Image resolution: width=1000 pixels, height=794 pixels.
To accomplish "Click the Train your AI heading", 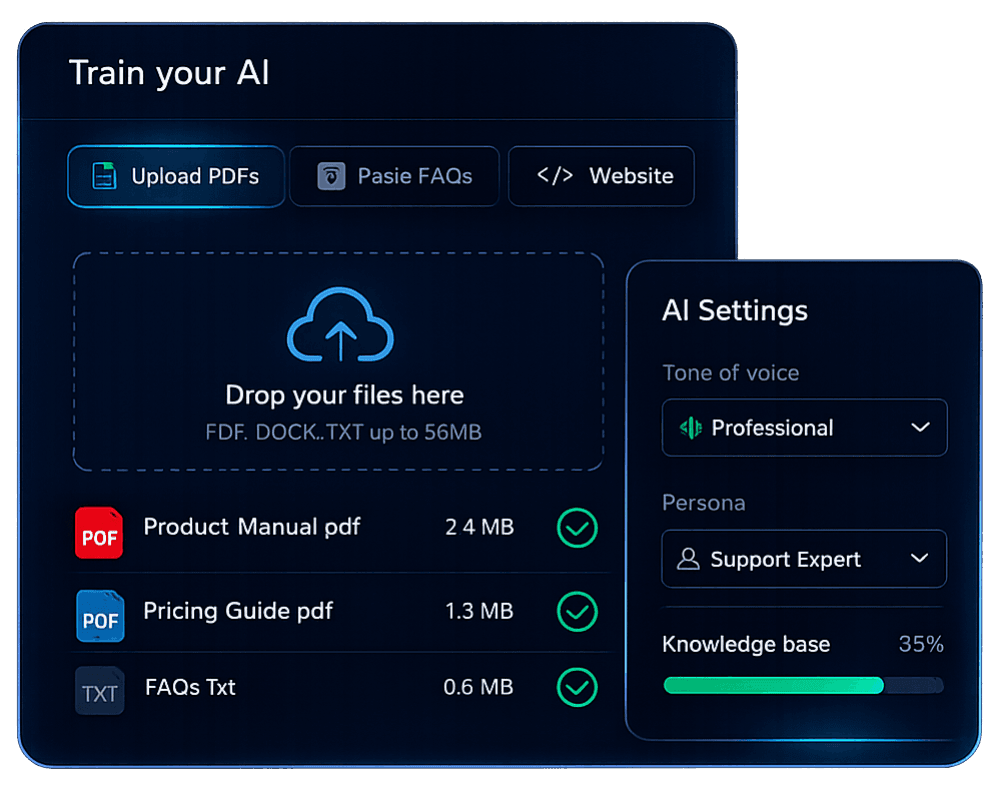I will click(x=169, y=73).
